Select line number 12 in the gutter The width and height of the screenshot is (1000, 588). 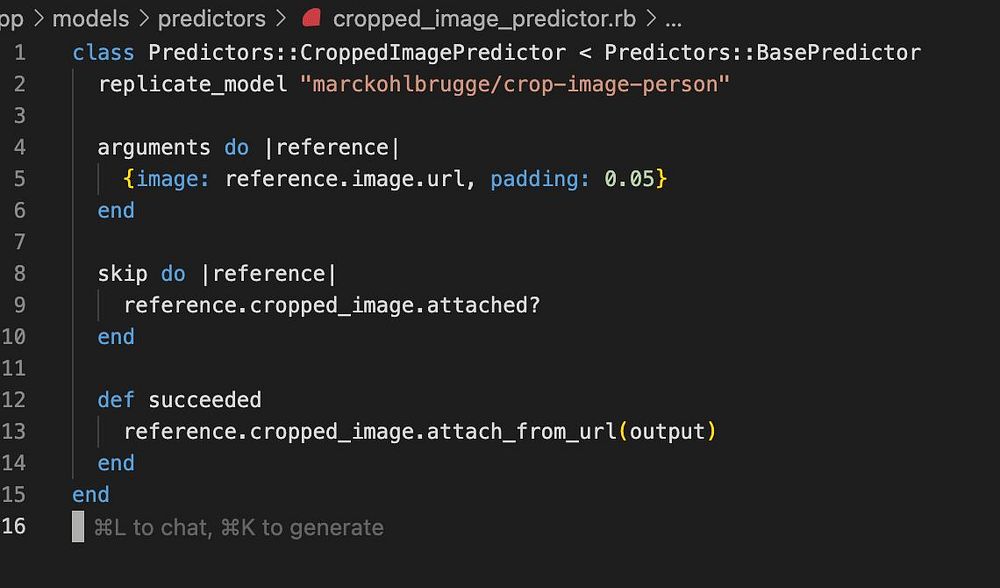[x=14, y=400]
